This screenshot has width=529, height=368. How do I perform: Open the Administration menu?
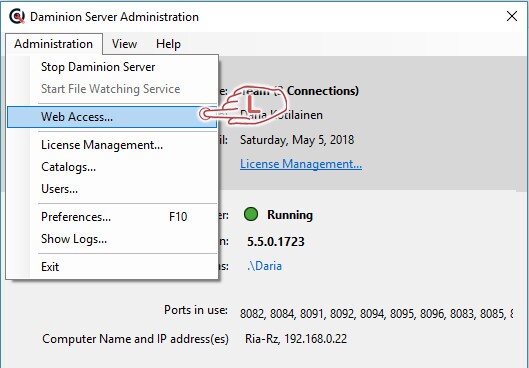54,44
